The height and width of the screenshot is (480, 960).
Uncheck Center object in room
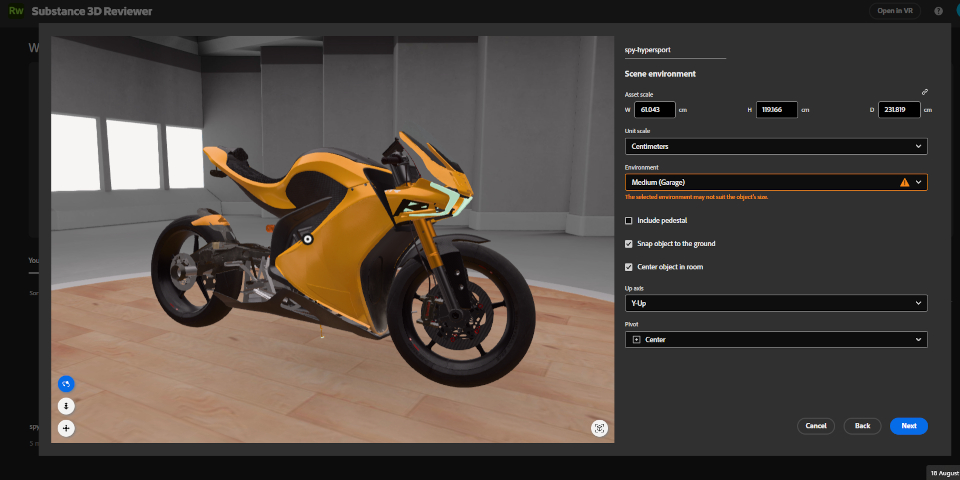coord(628,267)
